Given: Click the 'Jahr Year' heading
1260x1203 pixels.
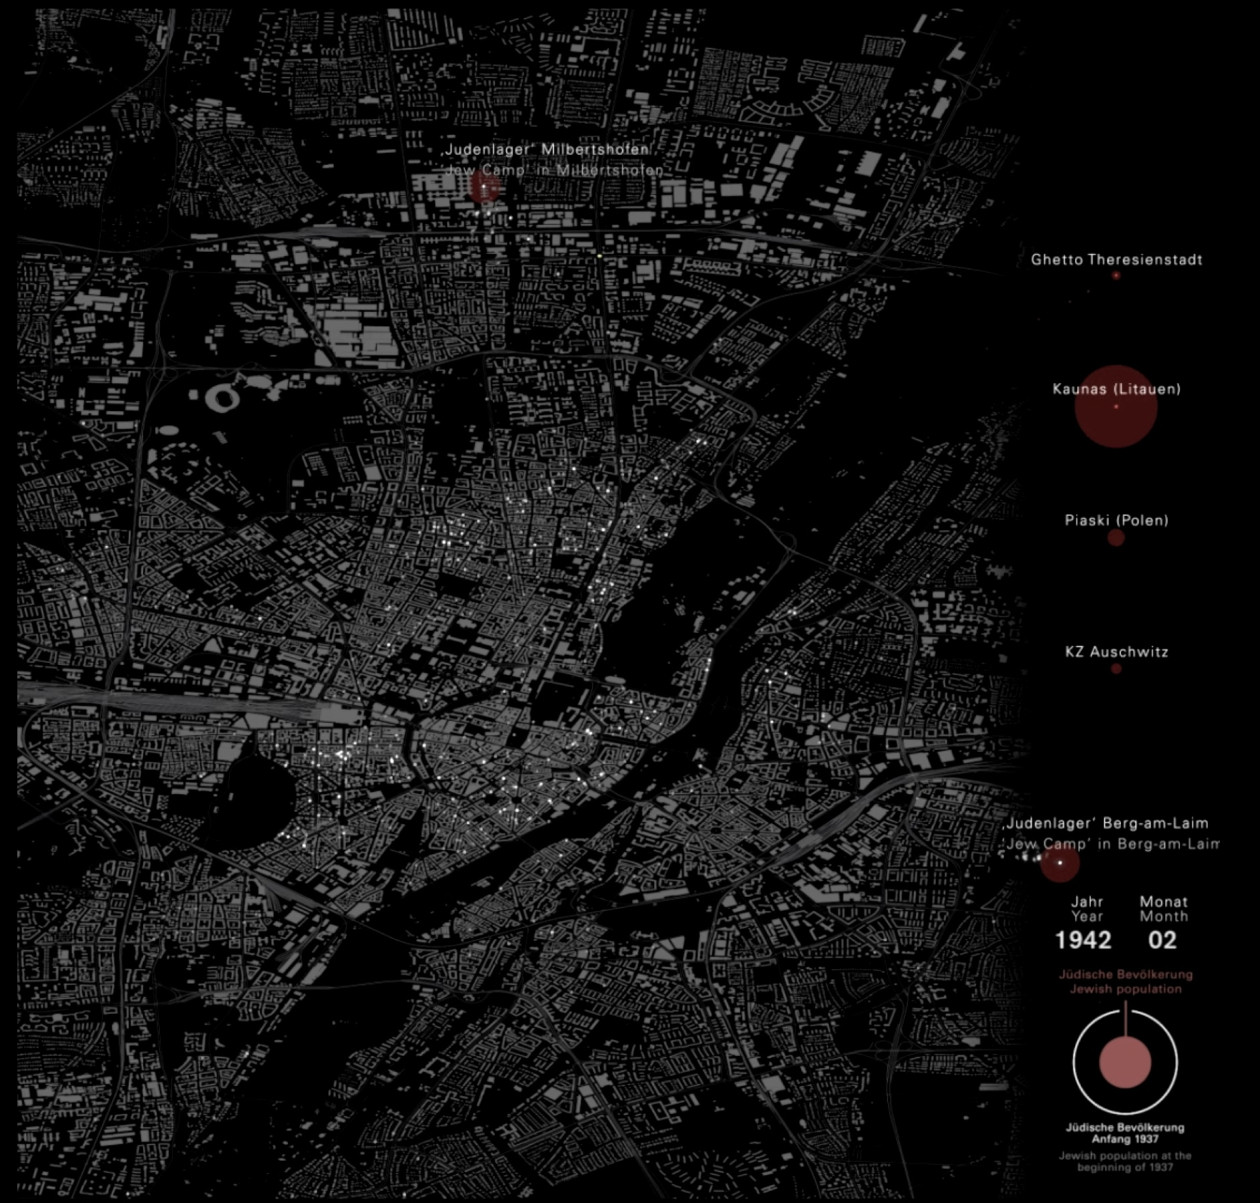Looking at the screenshot, I should click(x=1087, y=908).
